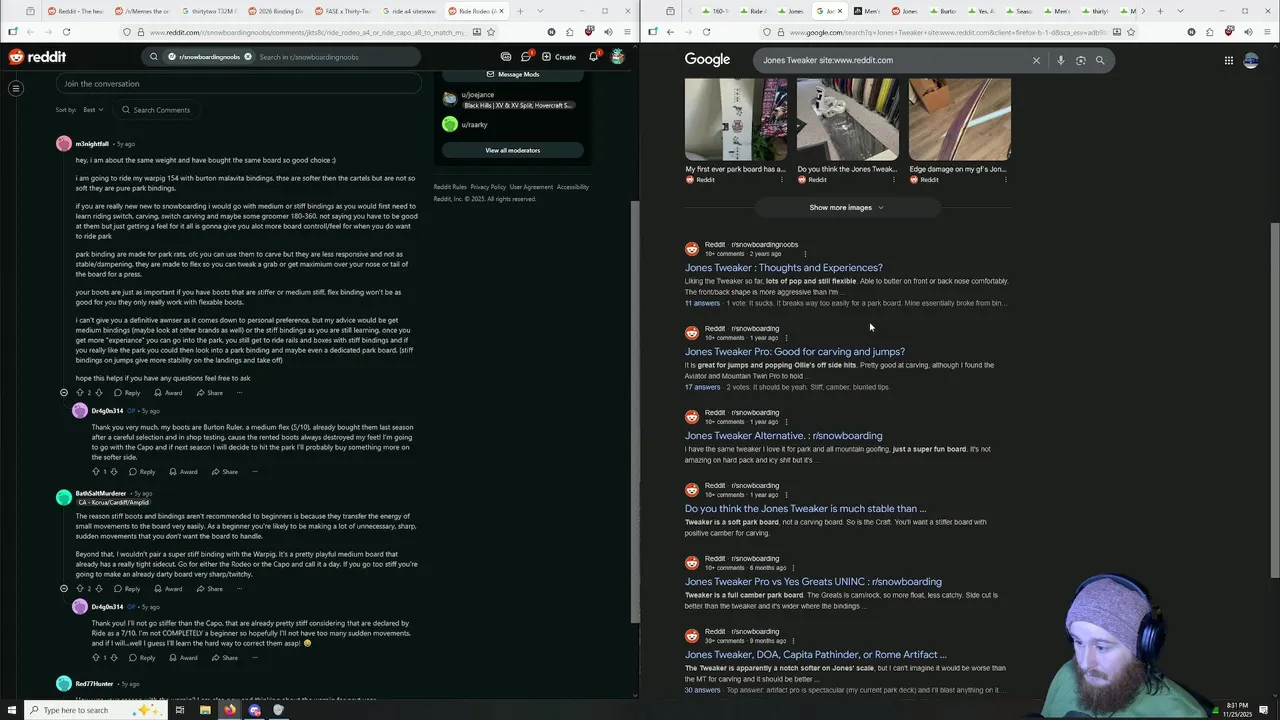Downvote m3nightfall's comment

98,393
